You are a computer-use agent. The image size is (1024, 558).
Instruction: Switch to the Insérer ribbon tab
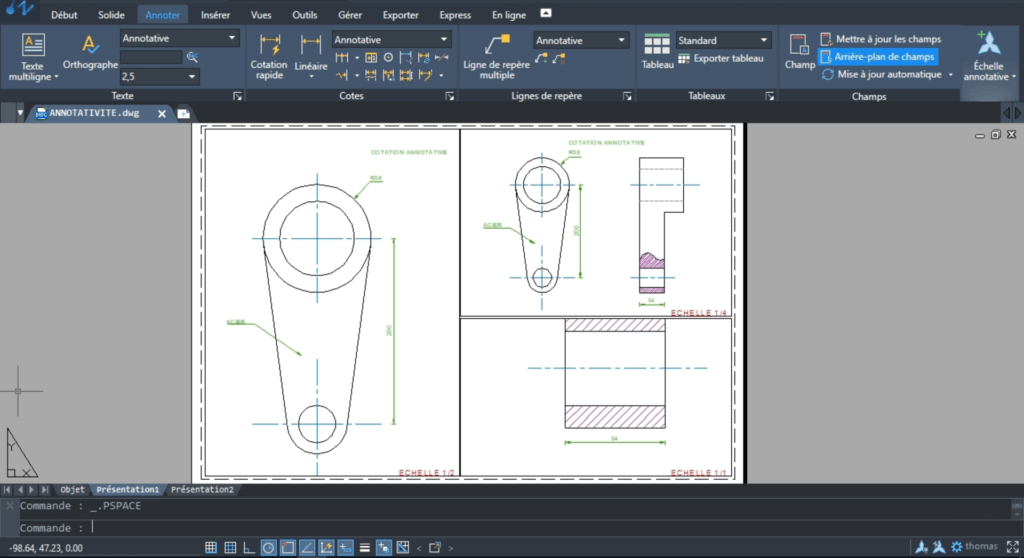pos(215,15)
